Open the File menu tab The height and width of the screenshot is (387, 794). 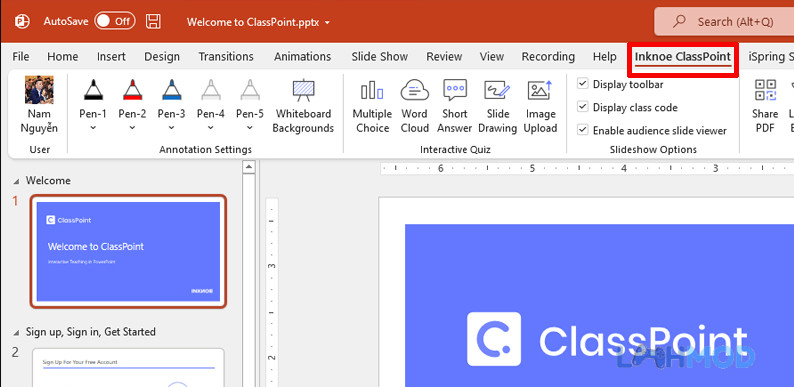(21, 57)
